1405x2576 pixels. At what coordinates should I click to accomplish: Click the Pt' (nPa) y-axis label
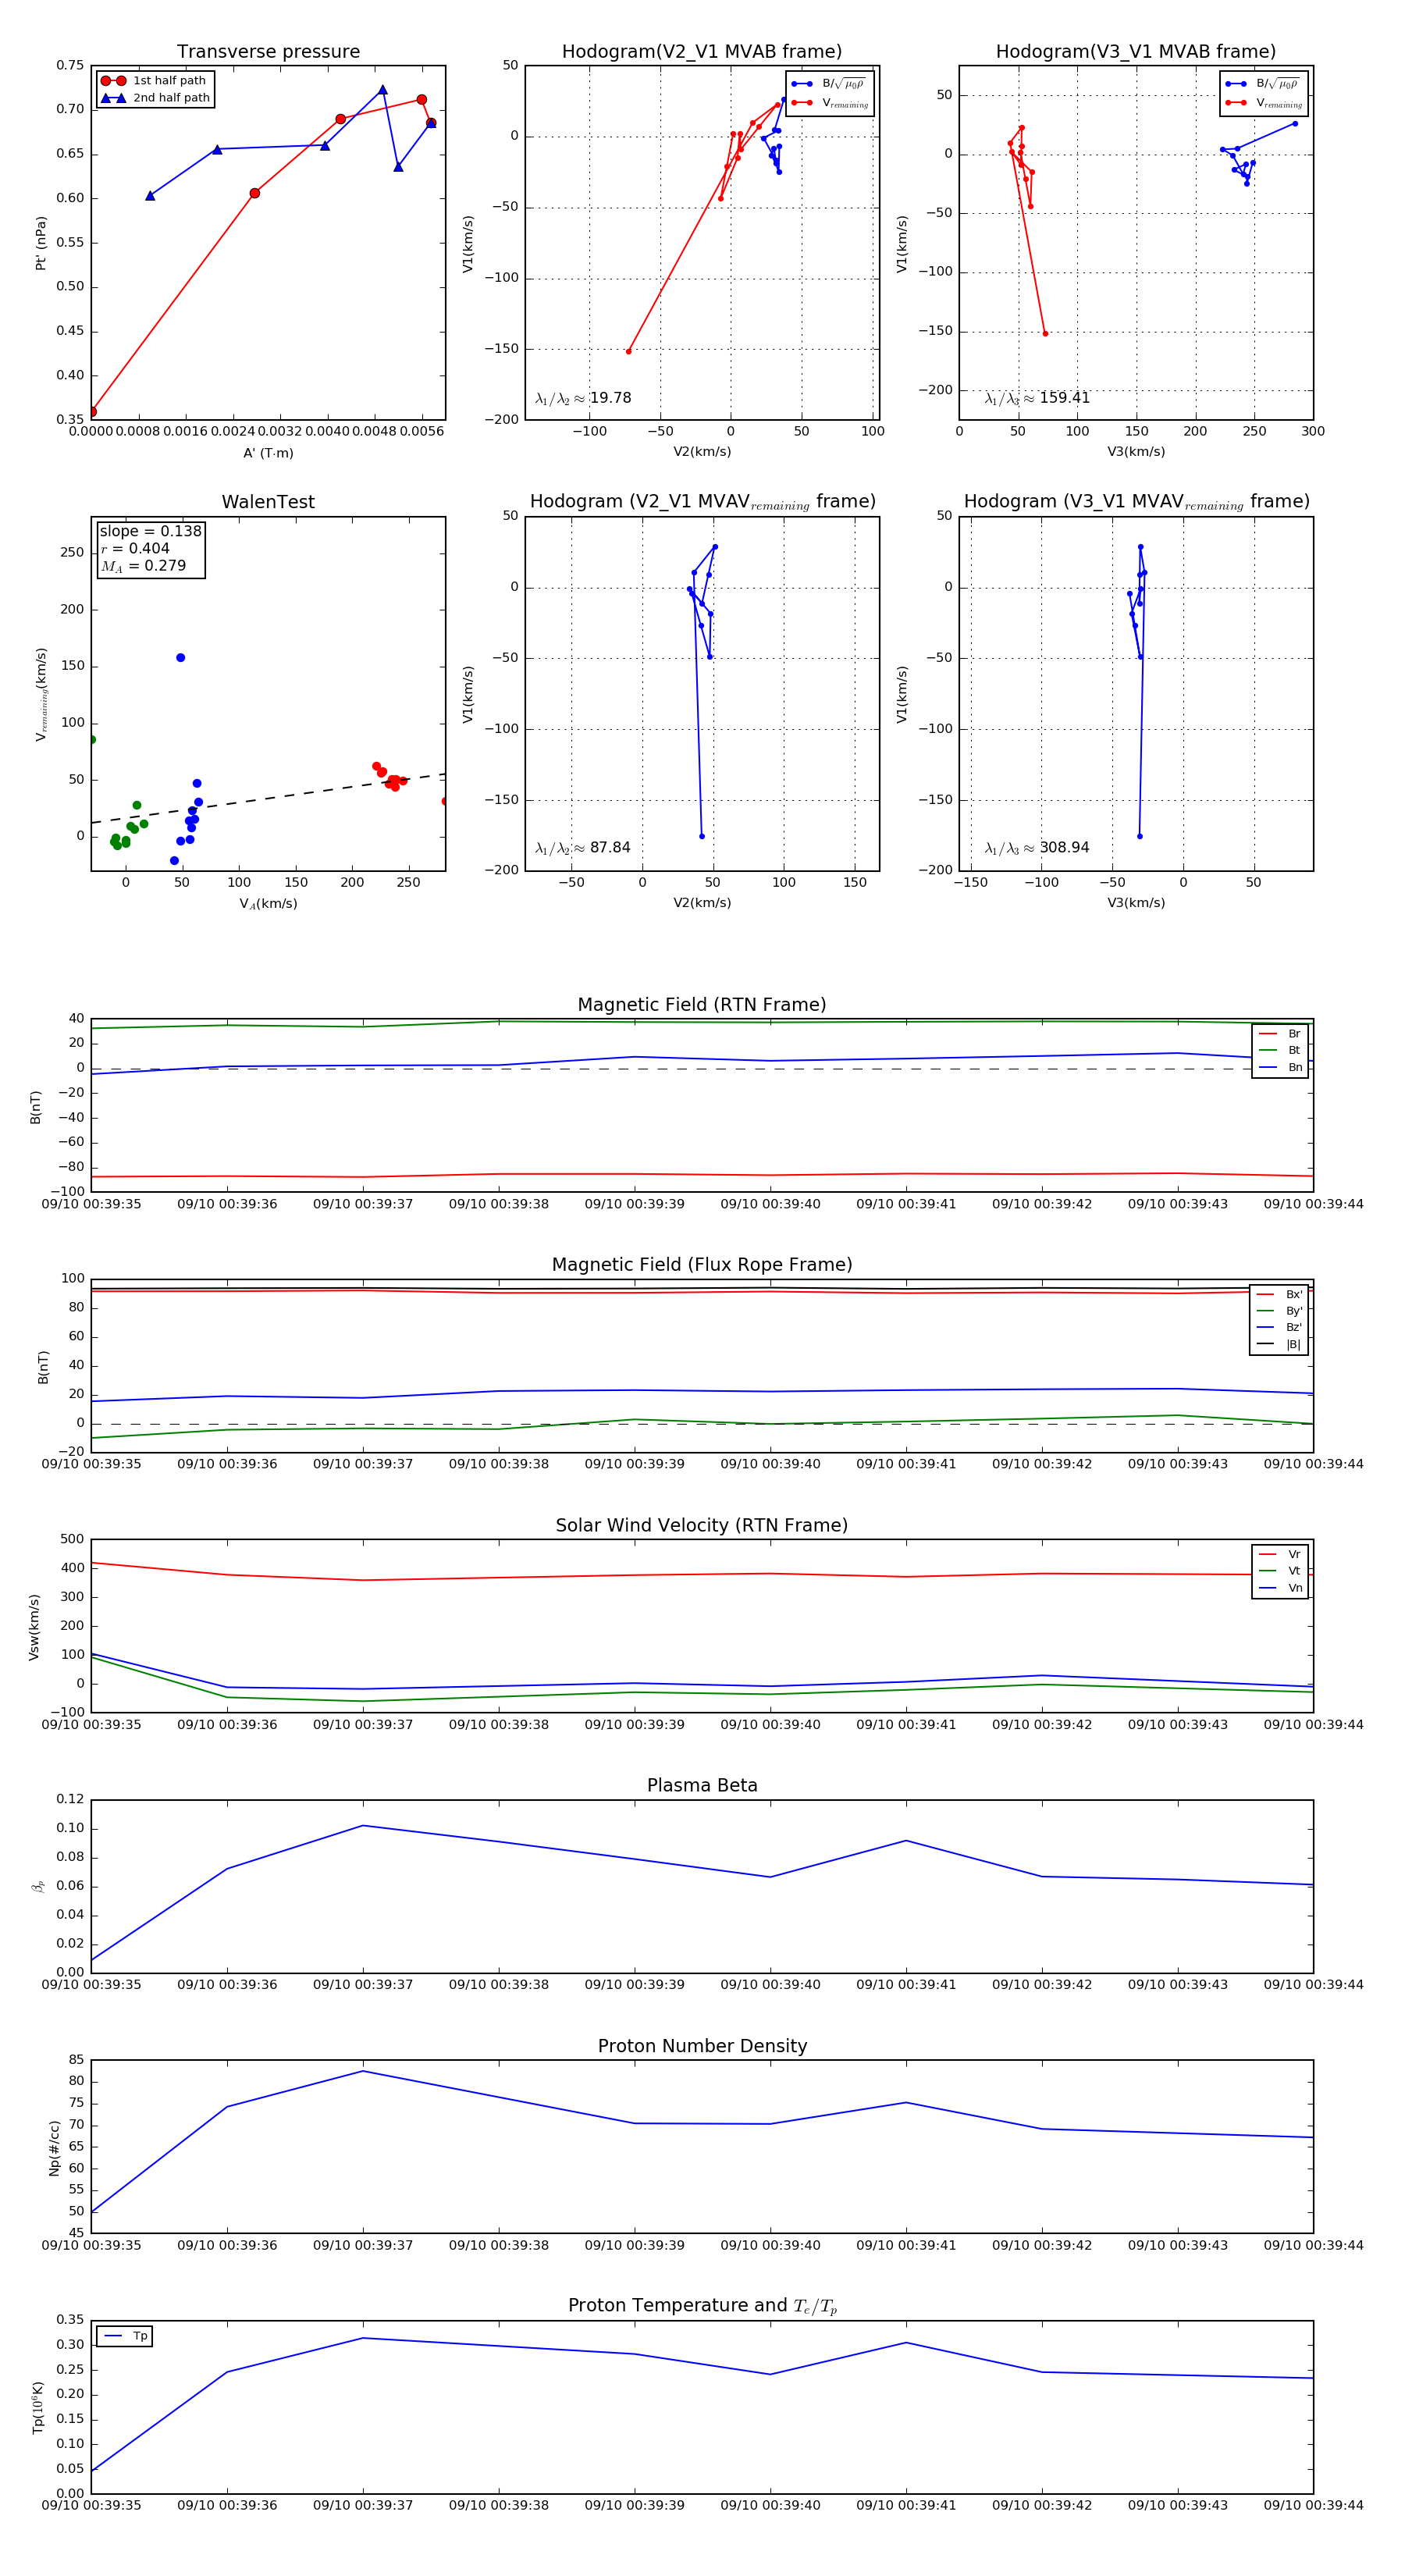41,243
